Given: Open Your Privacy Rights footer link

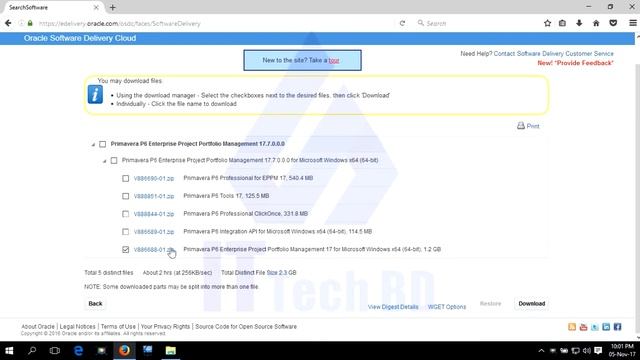Looking at the screenshot, I should 165,327.
